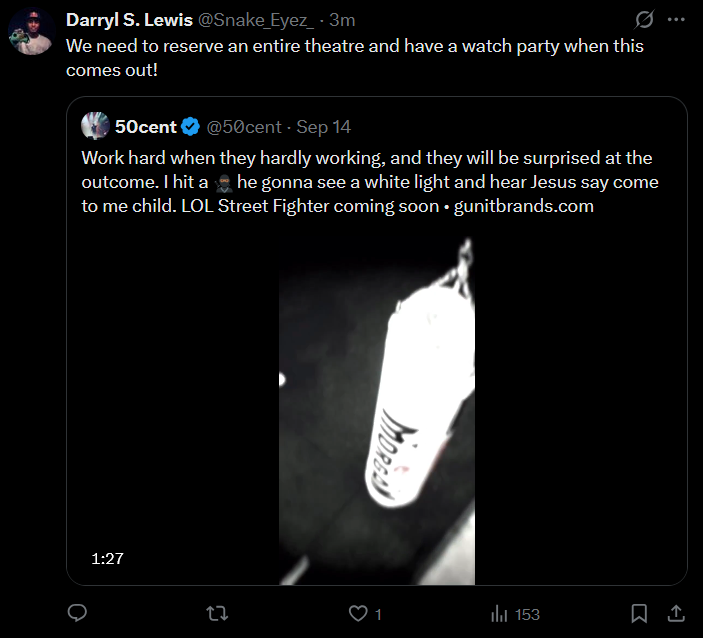Open Darryl S. Lewis display name link

tap(129, 21)
